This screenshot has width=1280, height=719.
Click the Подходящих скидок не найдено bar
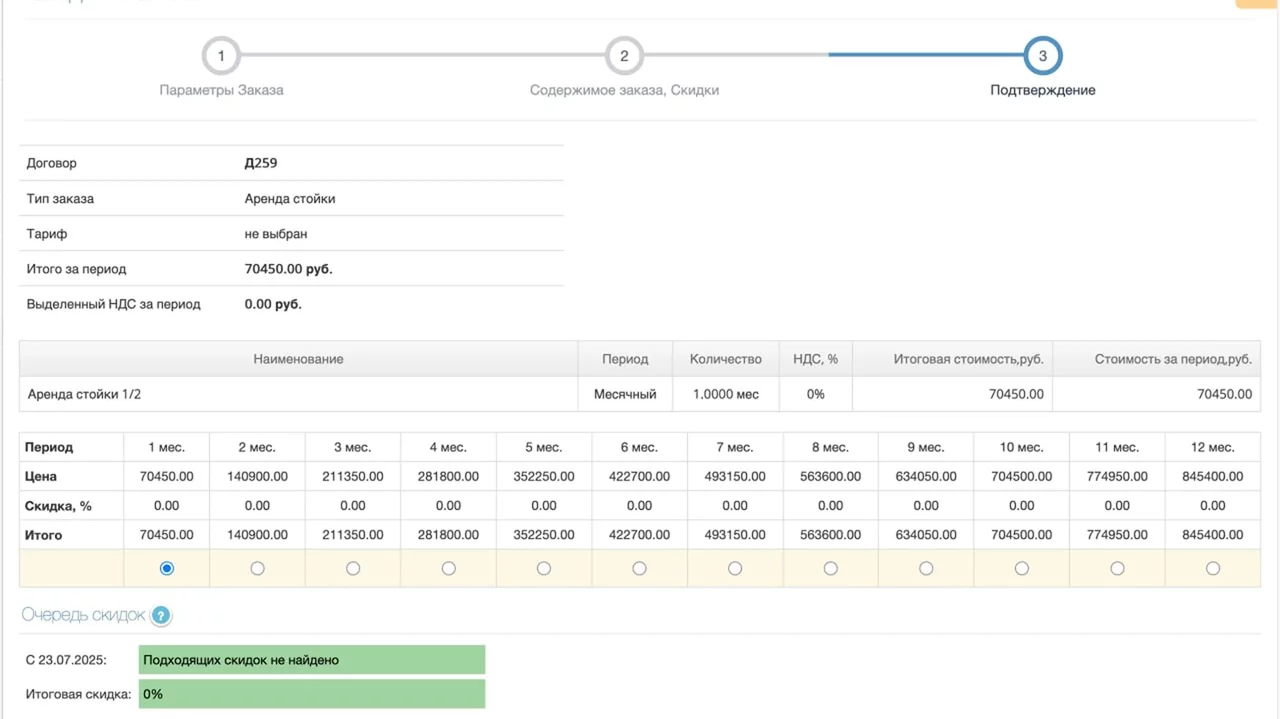click(x=311, y=660)
